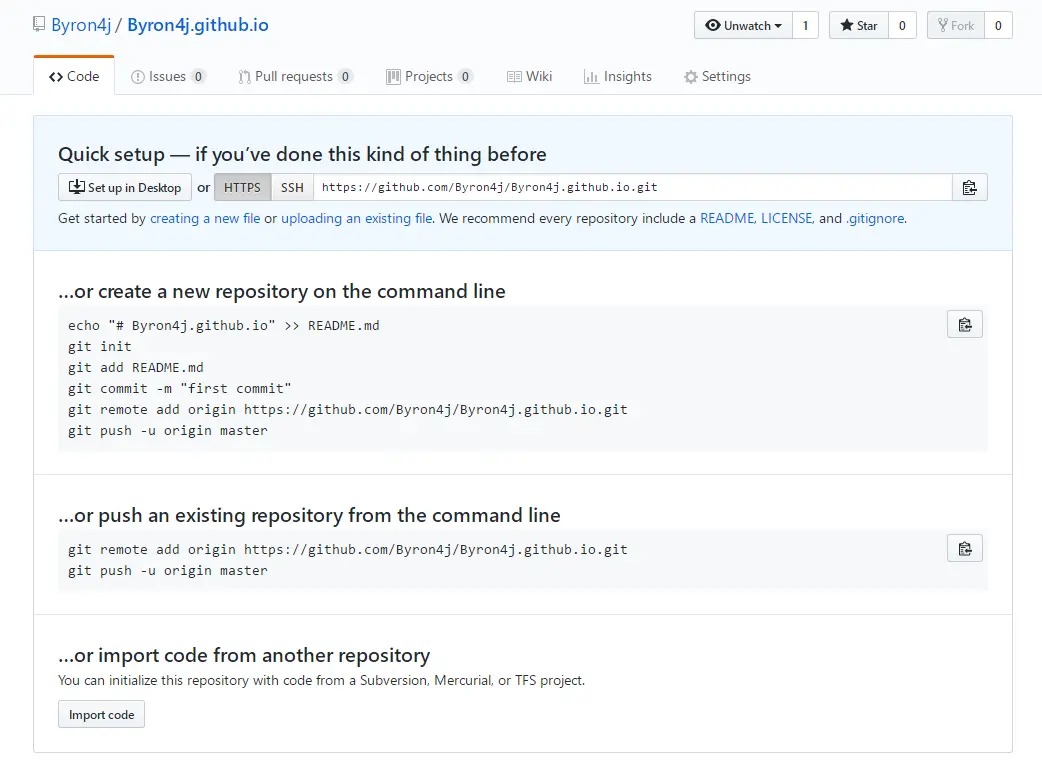Open the Unwatch dropdown
The width and height of the screenshot is (1042, 761).
[743, 25]
